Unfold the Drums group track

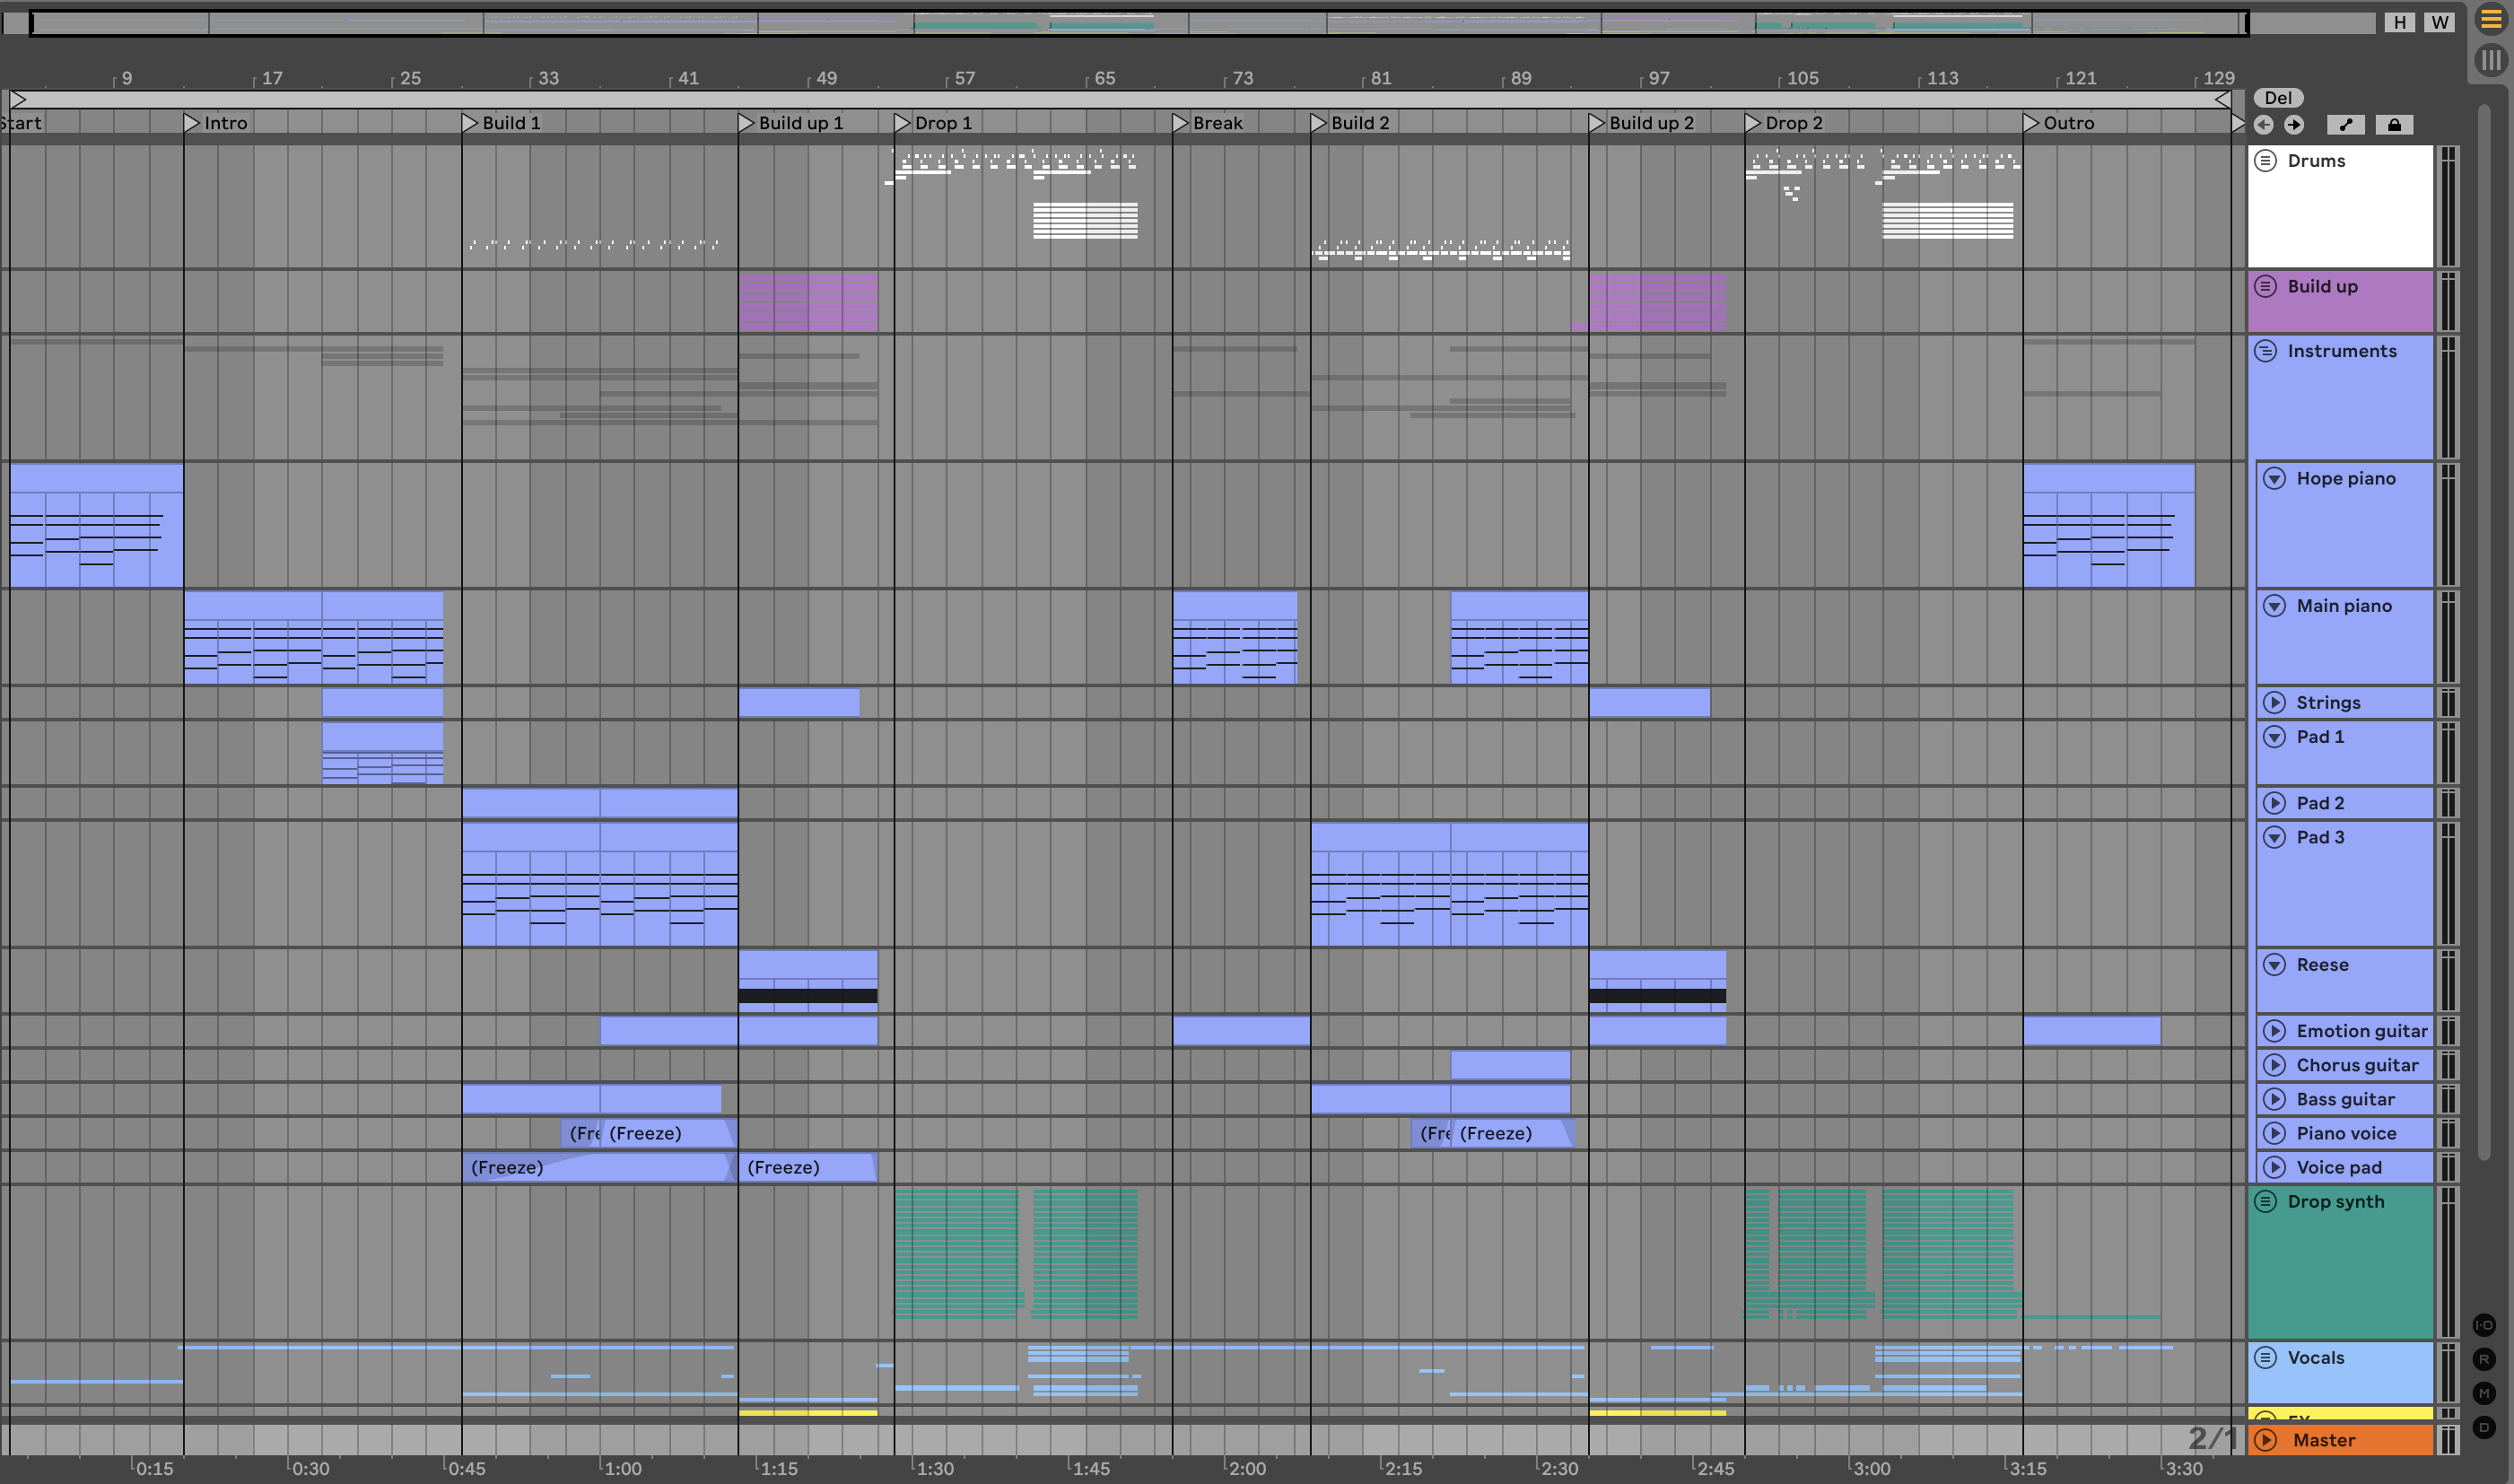coord(2266,161)
